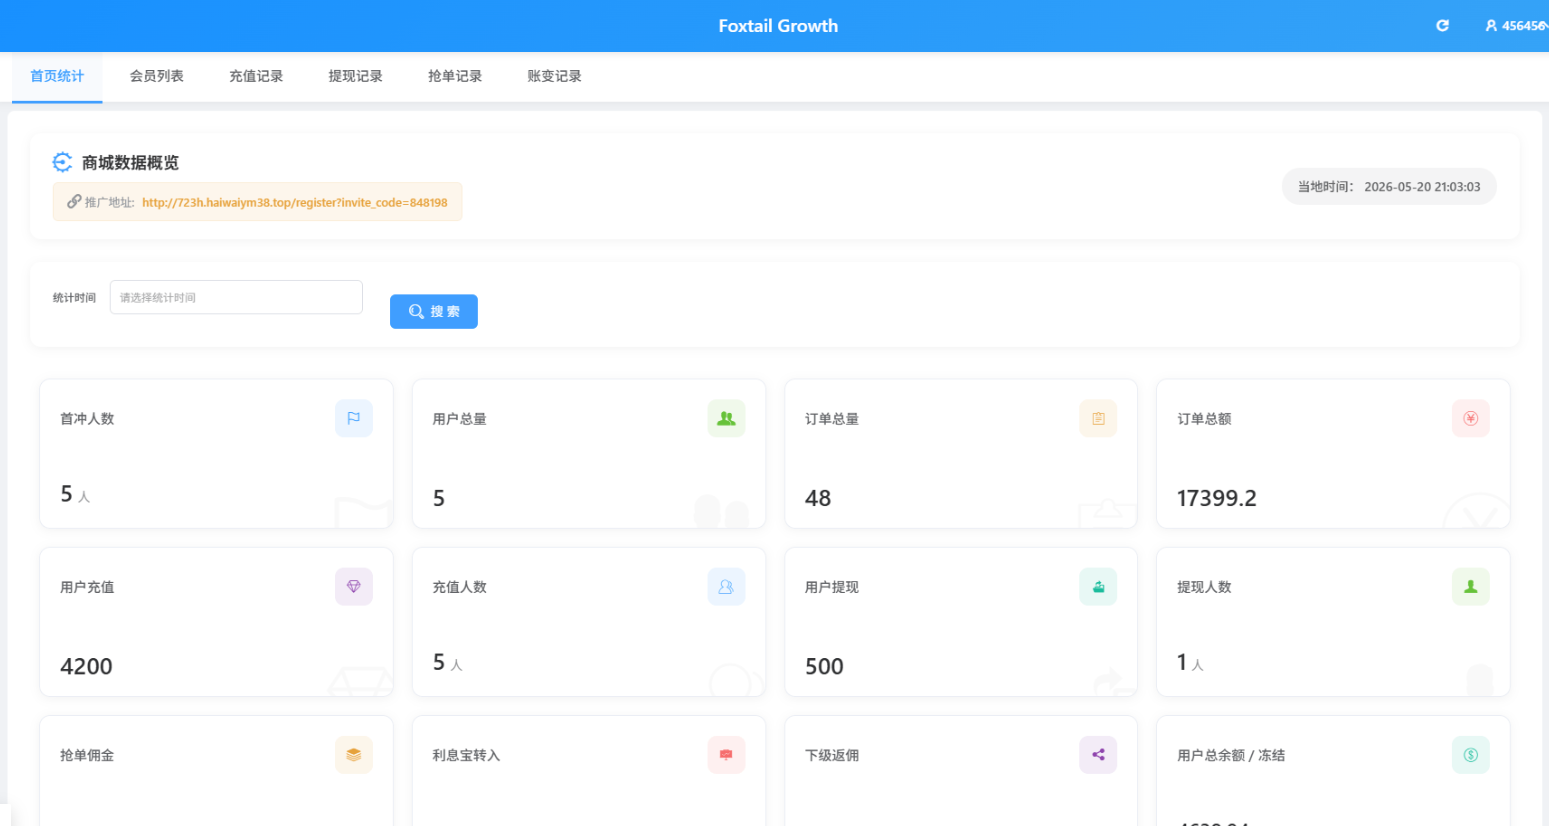The width and height of the screenshot is (1549, 826).
Task: Click the red icon on 利息宝转入 card
Action: pos(726,755)
